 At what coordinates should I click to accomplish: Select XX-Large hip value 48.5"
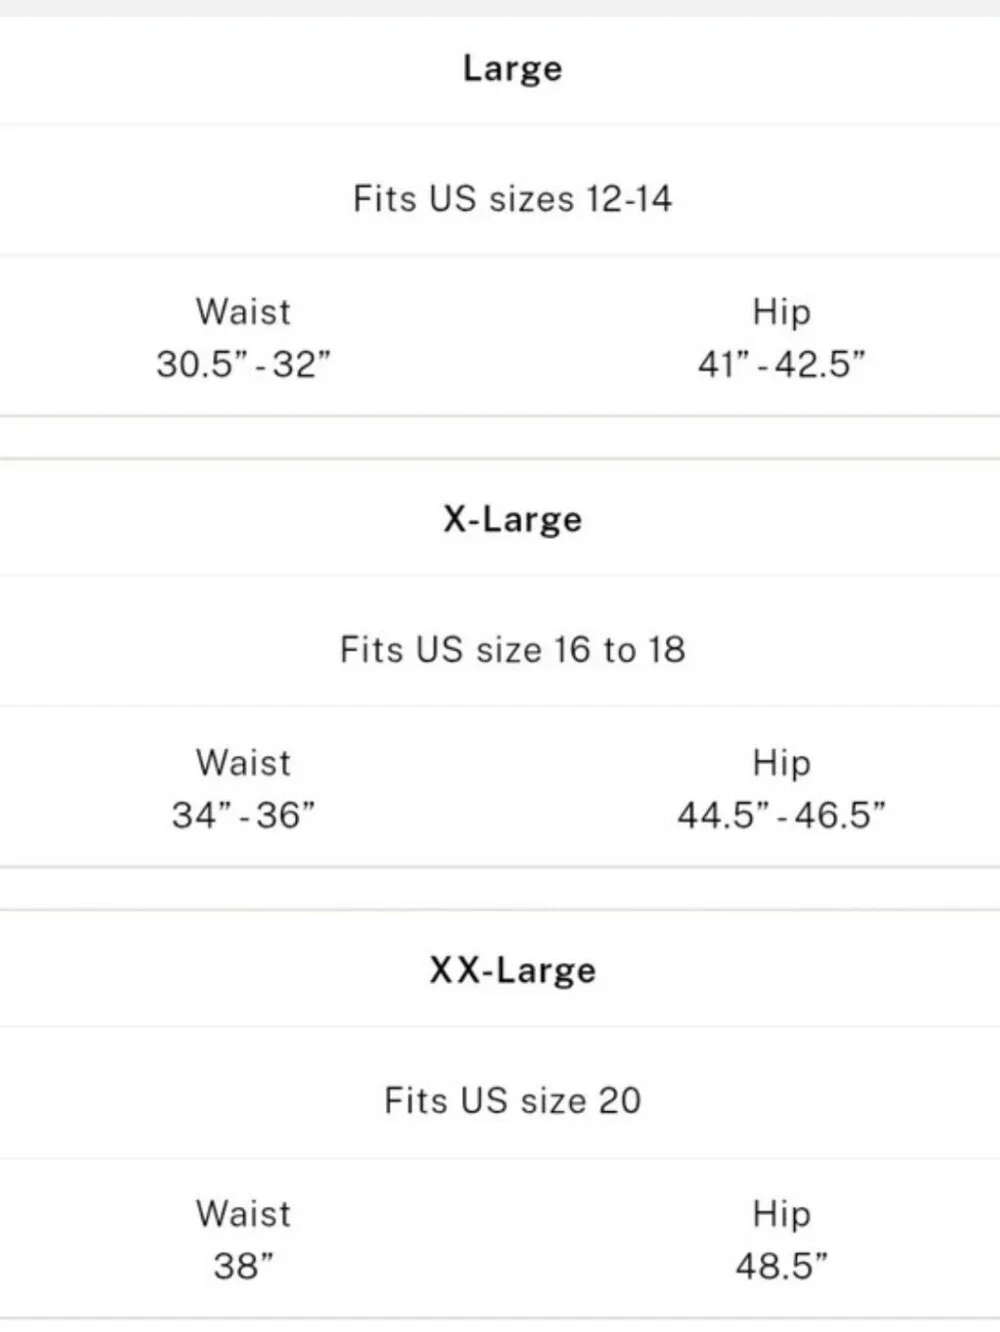[781, 1266]
